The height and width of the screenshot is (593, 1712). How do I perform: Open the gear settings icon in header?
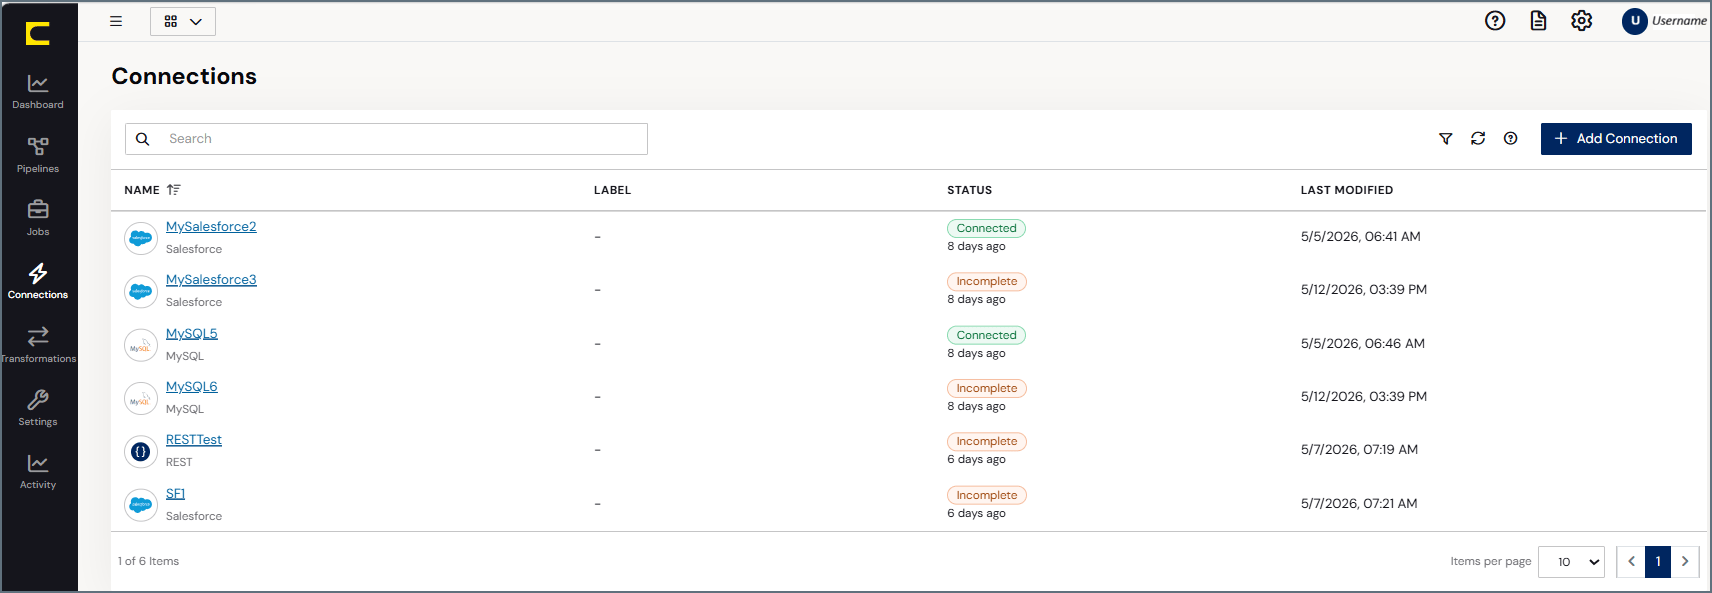pos(1581,21)
